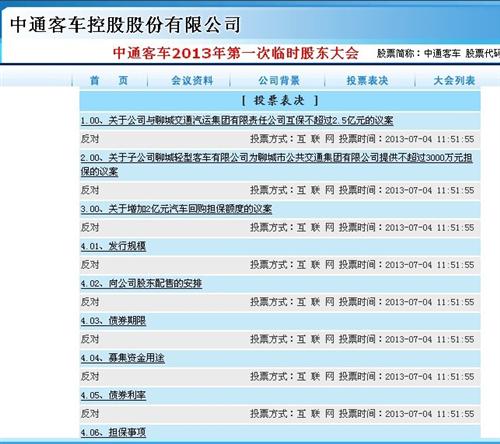Click the 投票表决 section header
Screen dimensions: 500x444
pyautogui.click(x=280, y=100)
